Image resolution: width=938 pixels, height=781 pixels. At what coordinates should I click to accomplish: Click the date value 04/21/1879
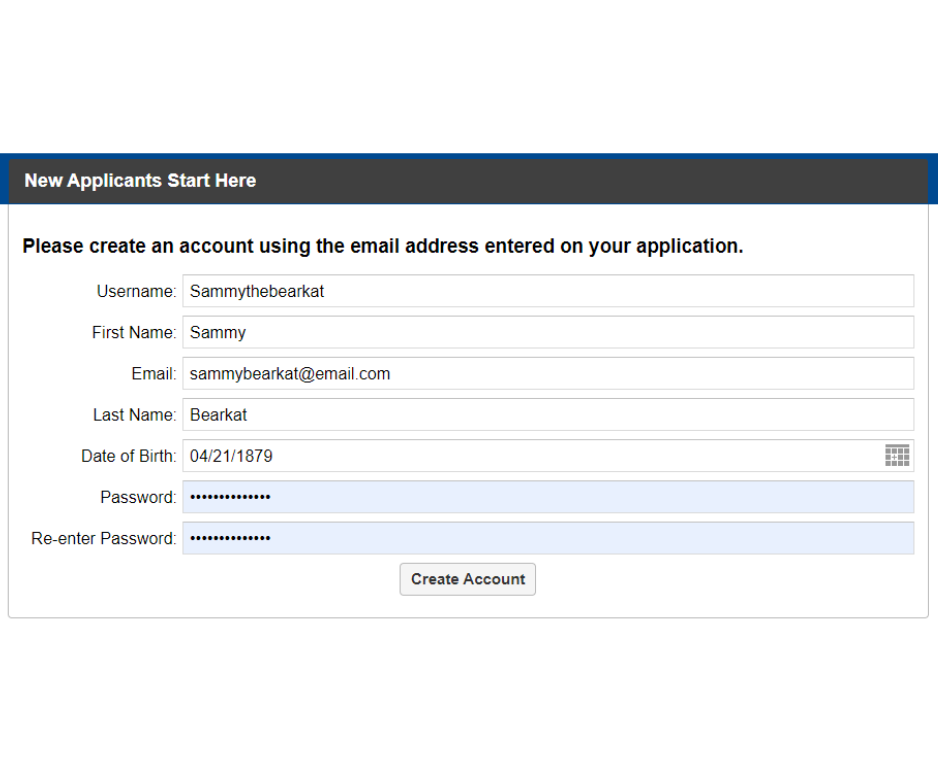point(230,455)
